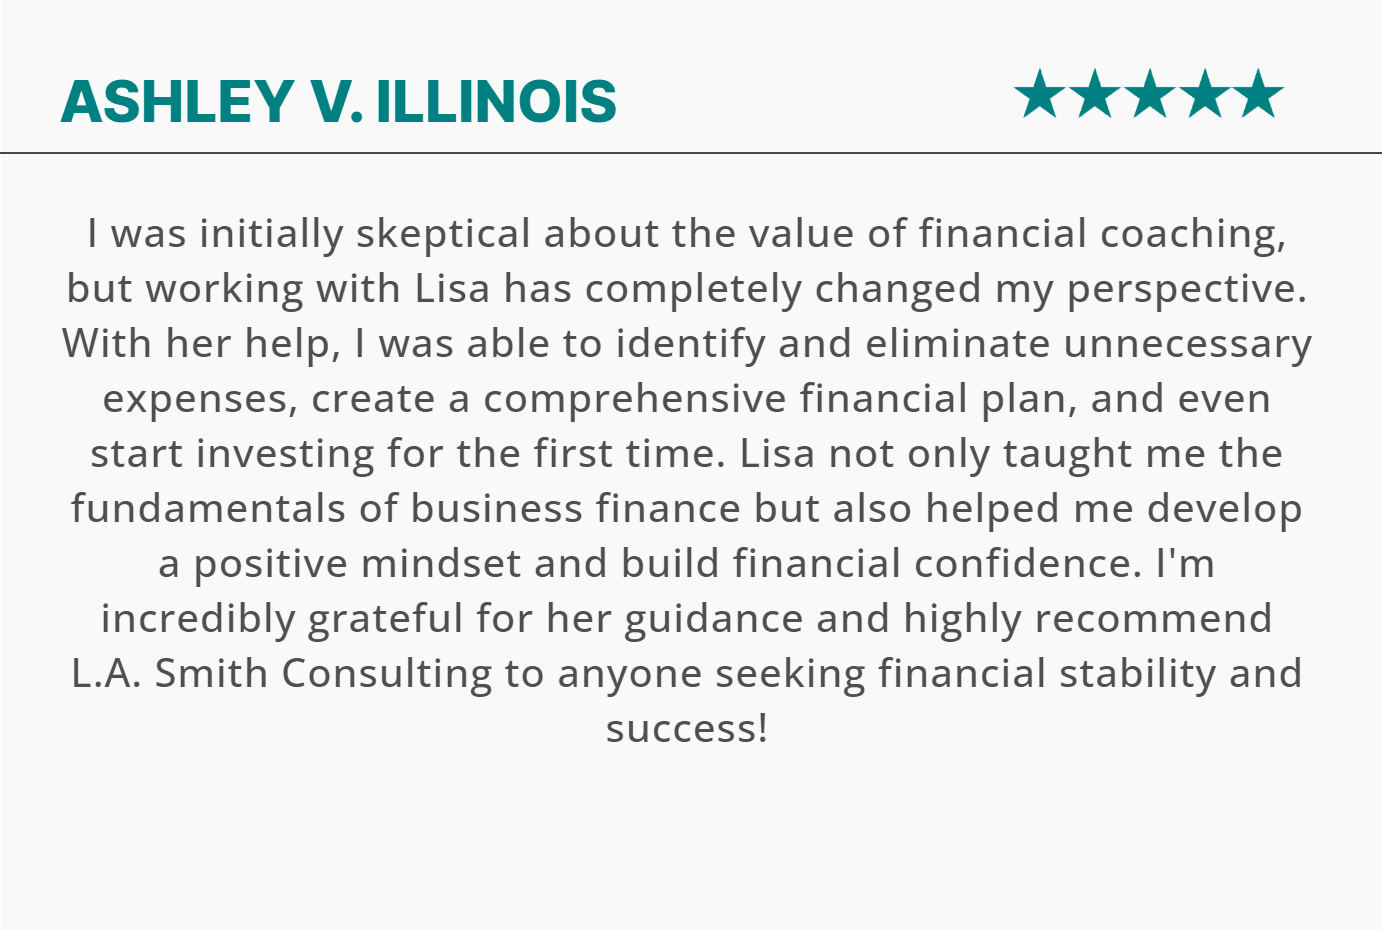Screen dimensions: 1382x930
Task: Select the fourth rating star
Action: [1203, 94]
